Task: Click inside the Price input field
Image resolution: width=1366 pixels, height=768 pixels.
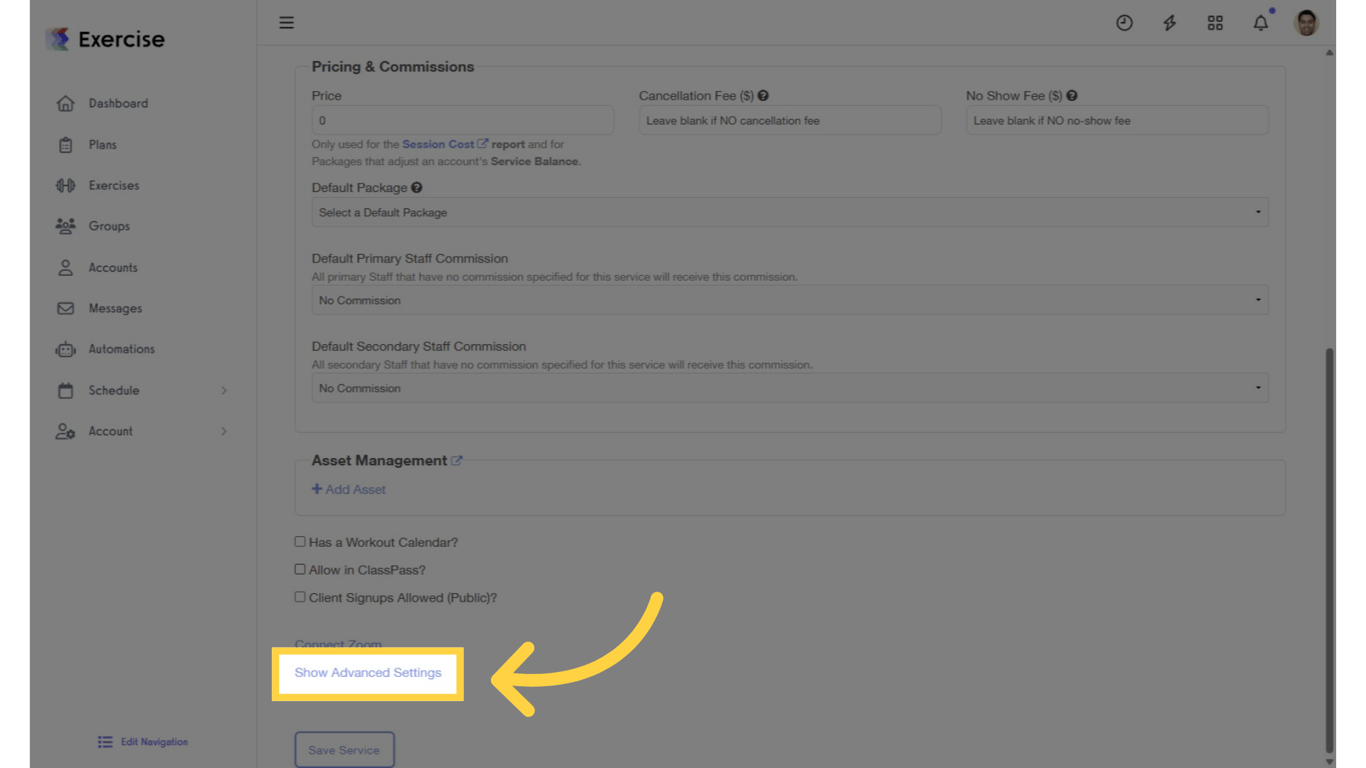Action: (462, 120)
